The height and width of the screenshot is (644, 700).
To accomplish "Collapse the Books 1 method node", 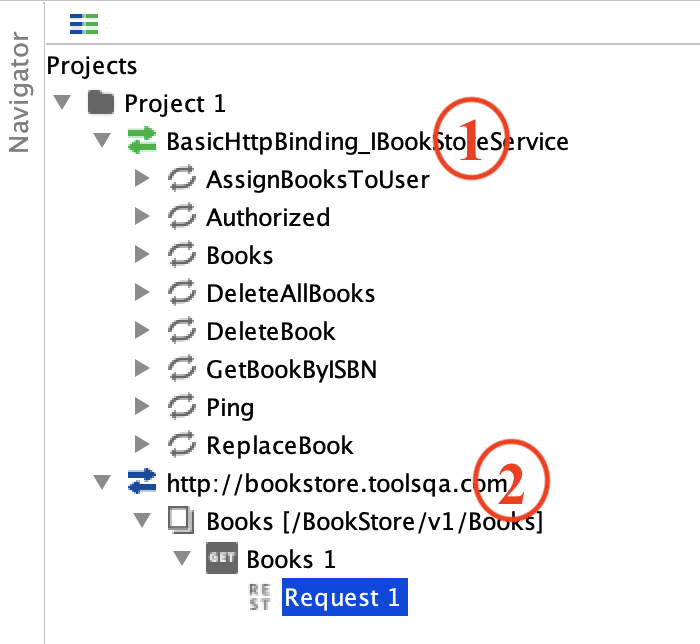I will tap(182, 559).
